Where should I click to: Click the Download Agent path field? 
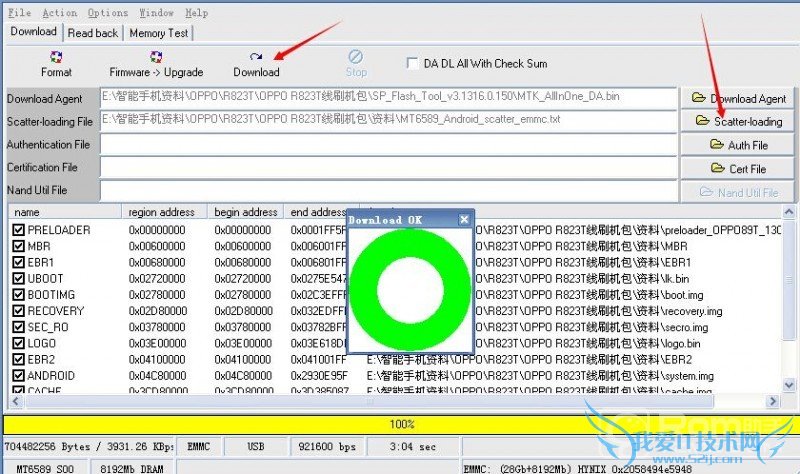point(388,97)
